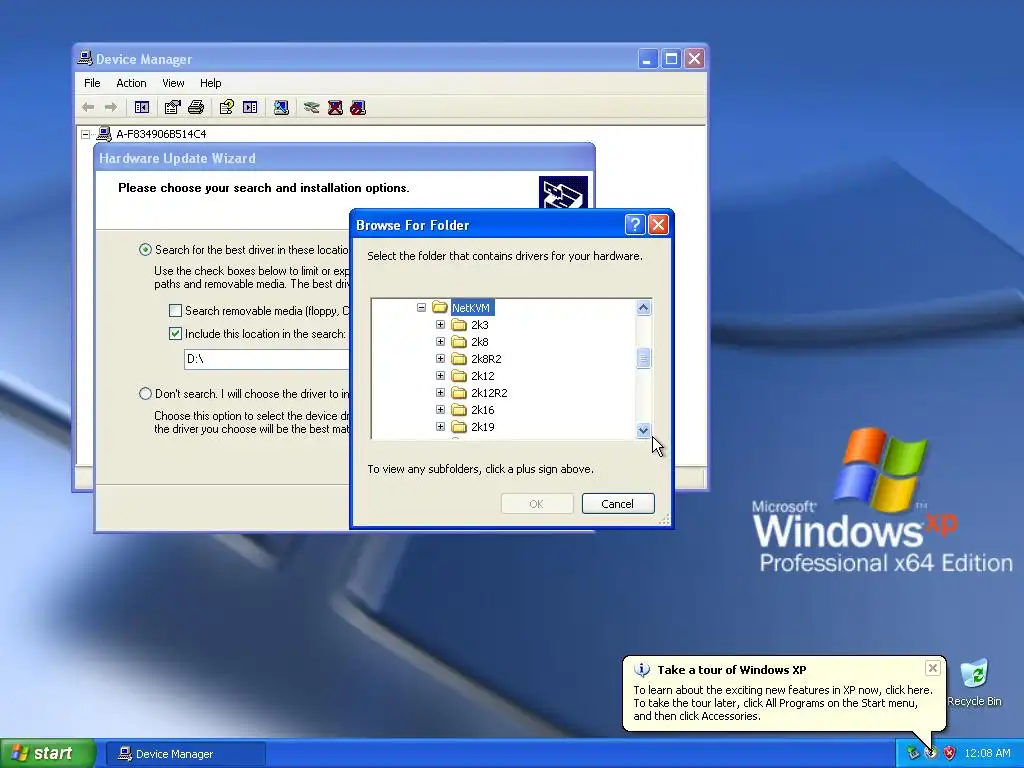
Task: Expand the 2k8R2 folder node
Action: 440,359
